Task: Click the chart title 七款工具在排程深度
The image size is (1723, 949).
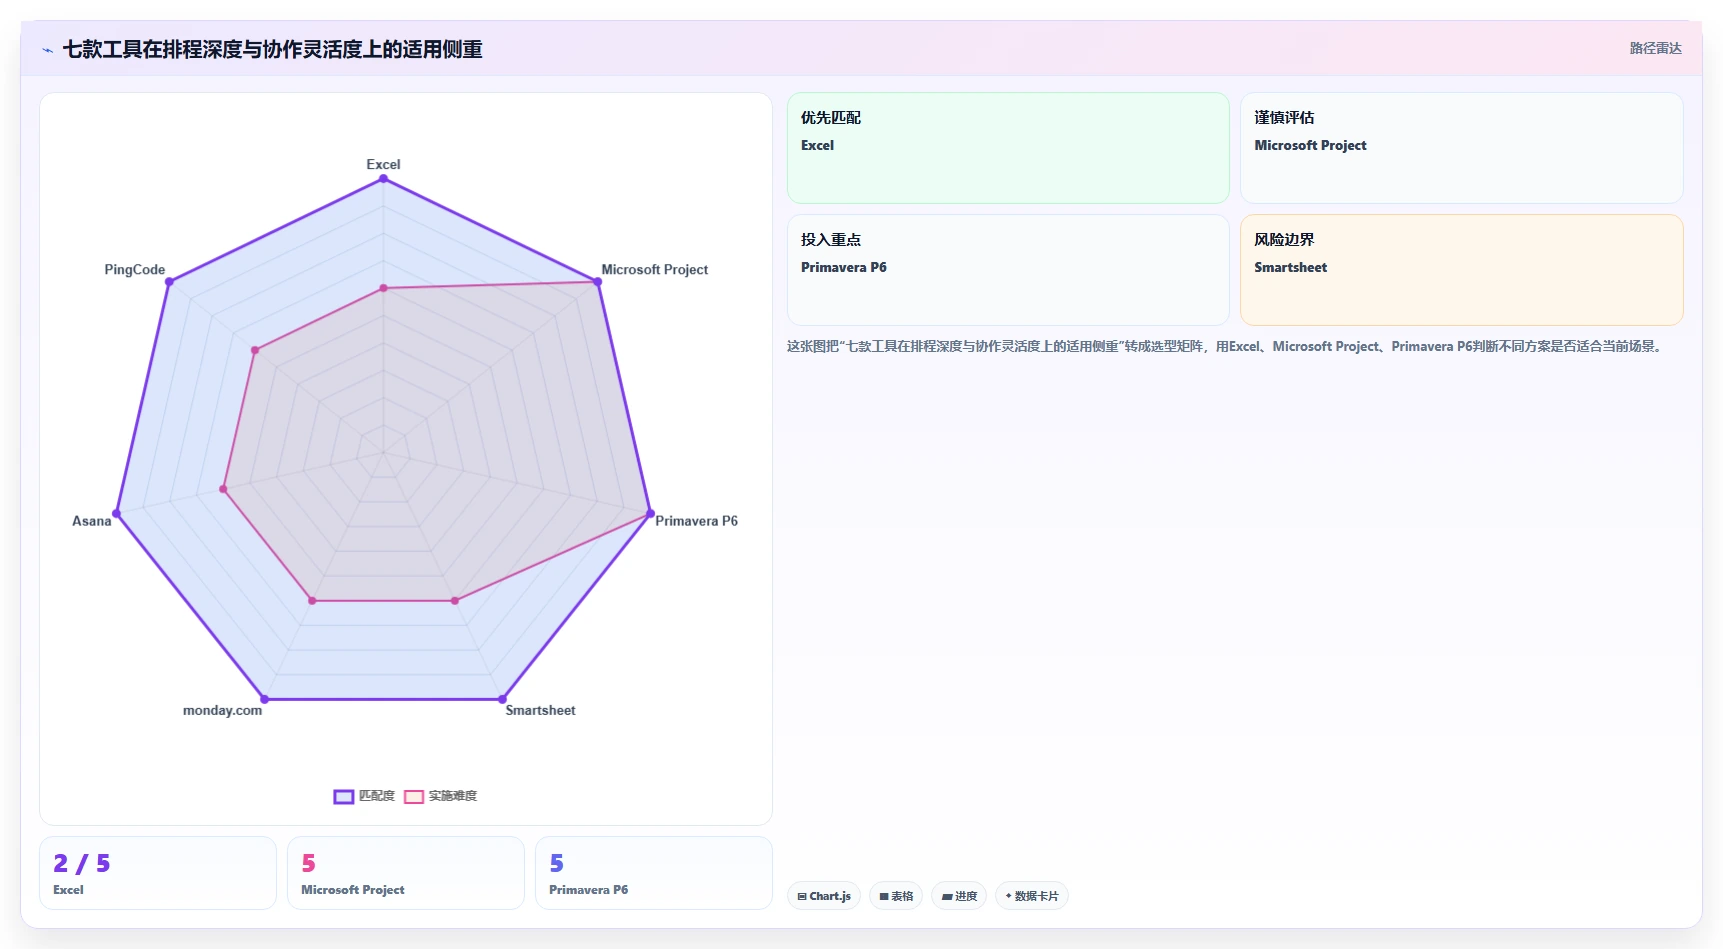Action: click(272, 49)
